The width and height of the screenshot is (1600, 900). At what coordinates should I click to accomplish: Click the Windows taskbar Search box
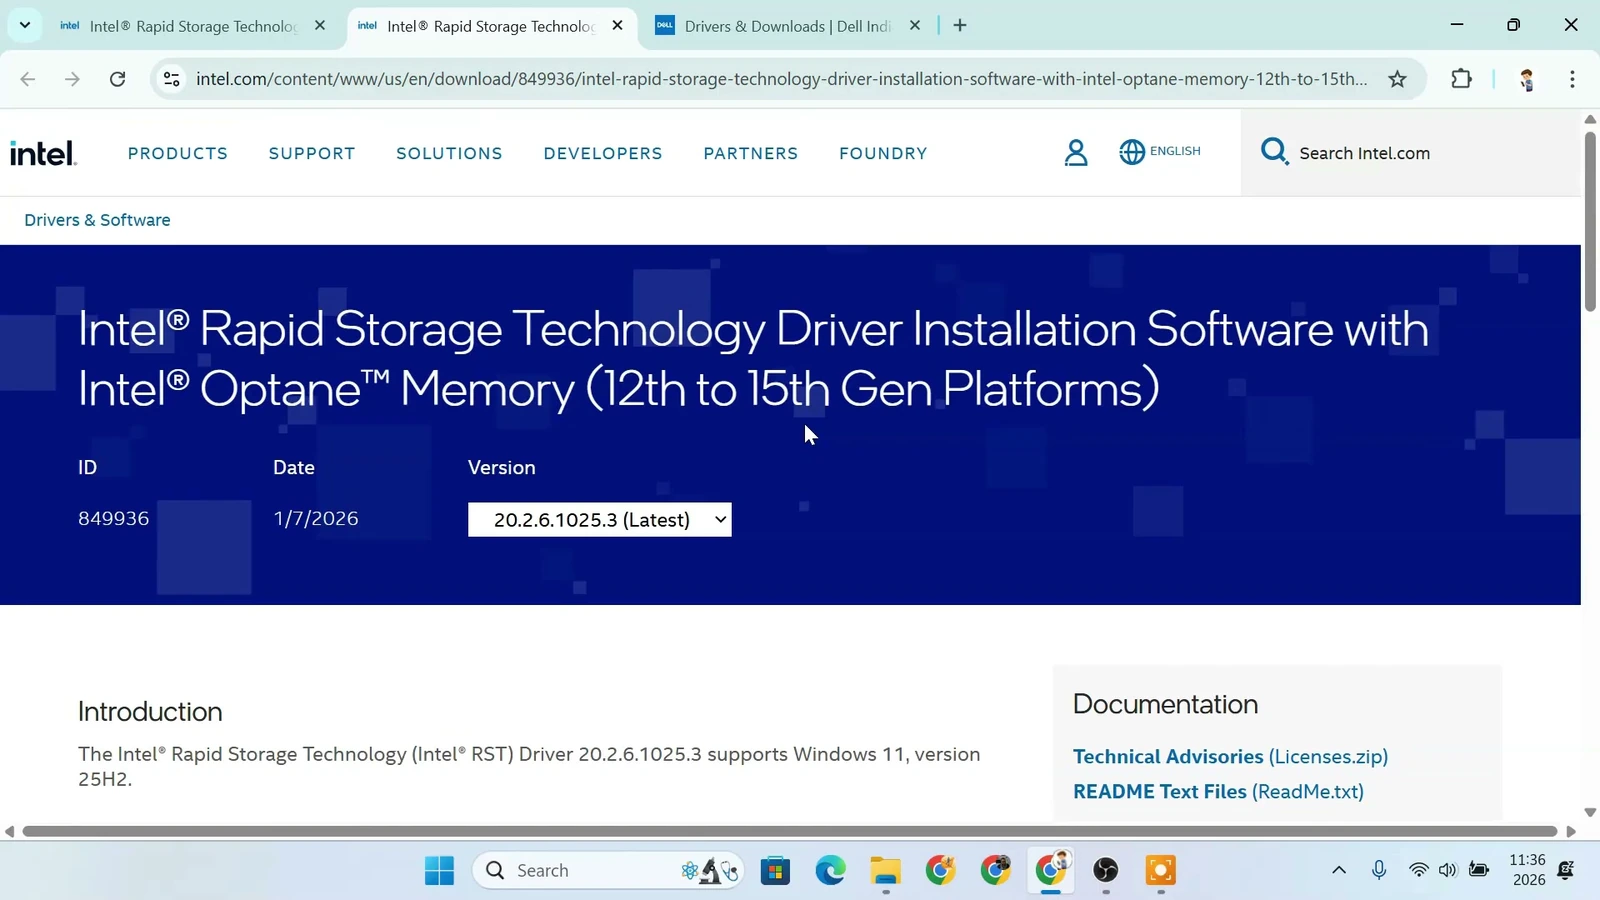click(607, 870)
